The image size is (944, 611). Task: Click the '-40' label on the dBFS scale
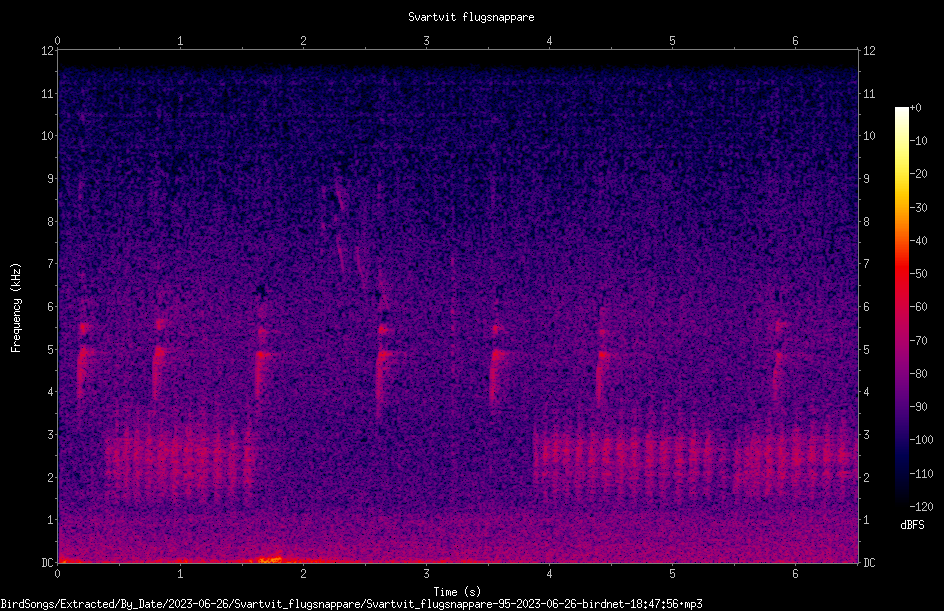click(919, 241)
